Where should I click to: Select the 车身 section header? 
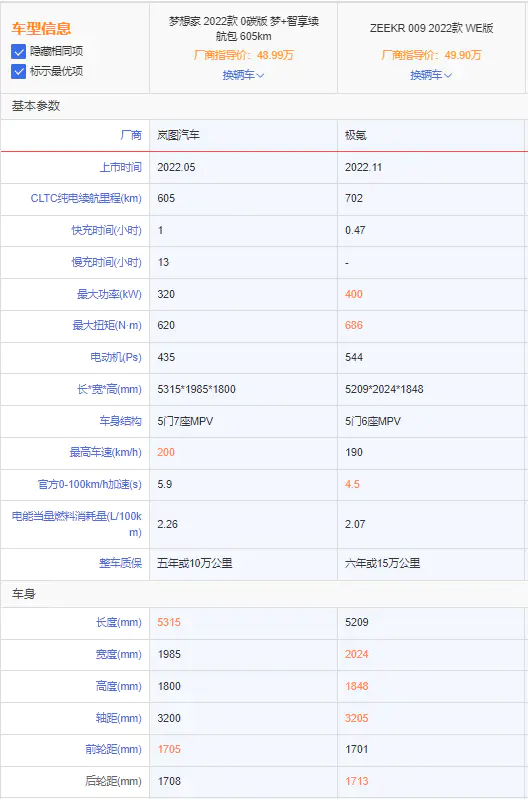(x=23, y=594)
